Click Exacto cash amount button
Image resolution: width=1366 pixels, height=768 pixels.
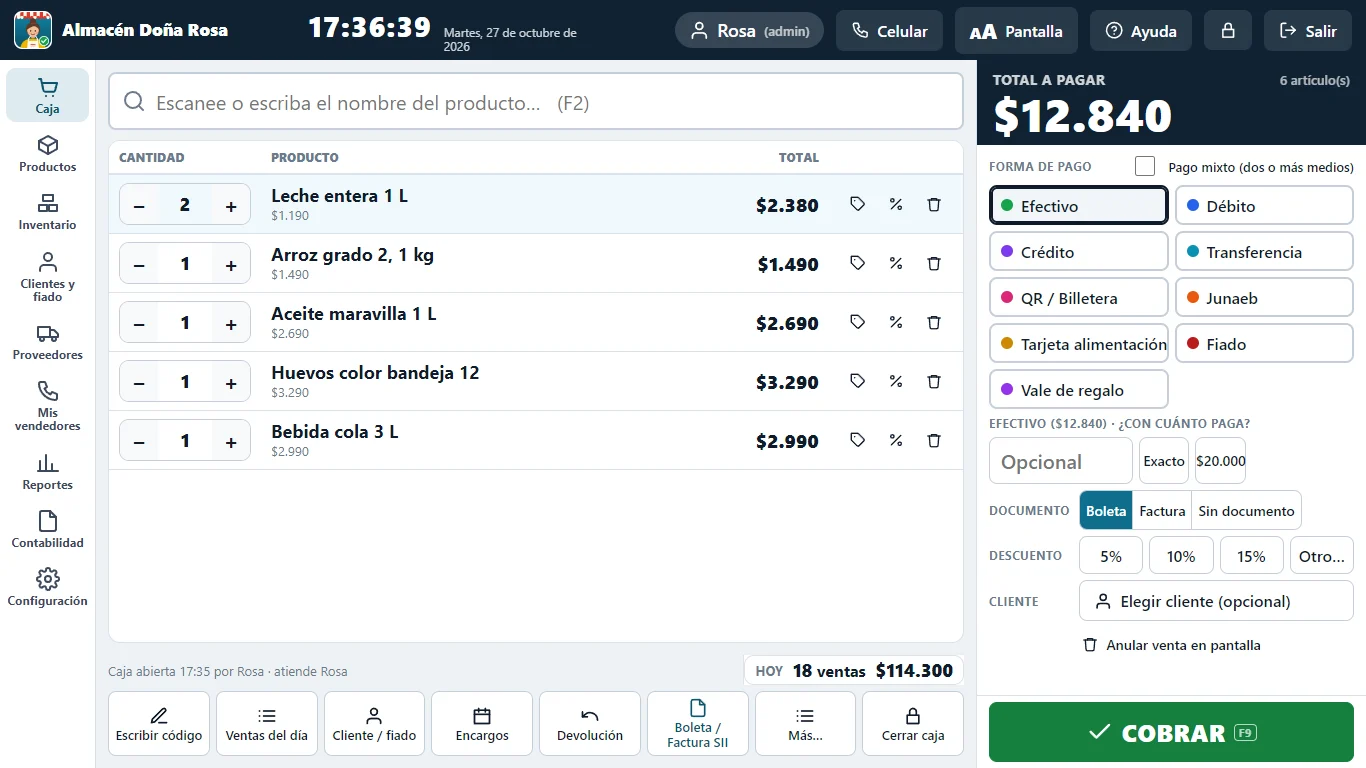1164,461
